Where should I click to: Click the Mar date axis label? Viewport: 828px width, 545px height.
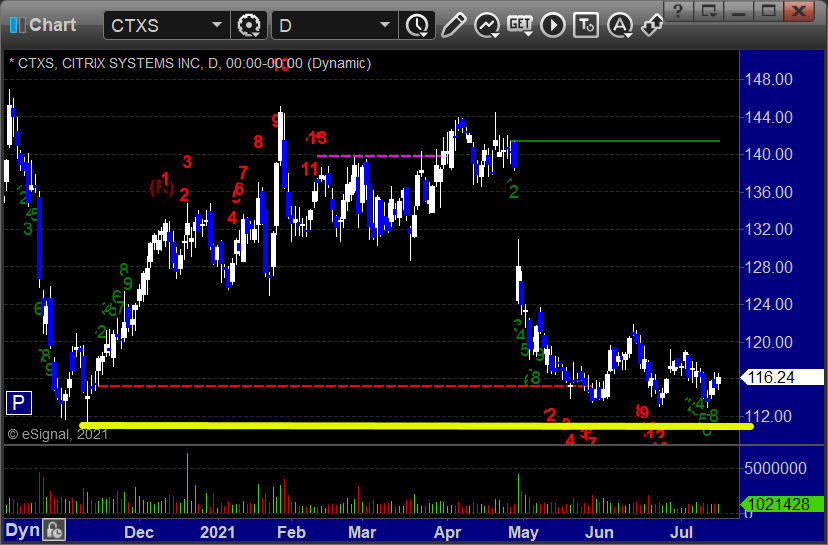[362, 532]
